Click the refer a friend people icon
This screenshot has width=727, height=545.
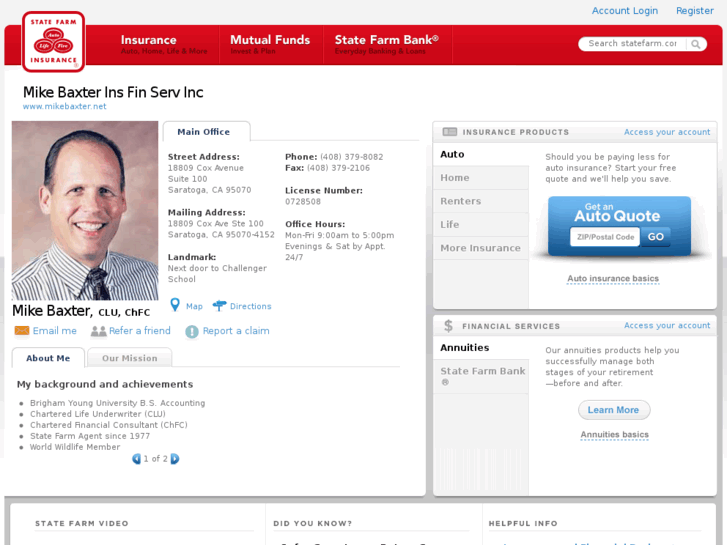[x=98, y=331]
